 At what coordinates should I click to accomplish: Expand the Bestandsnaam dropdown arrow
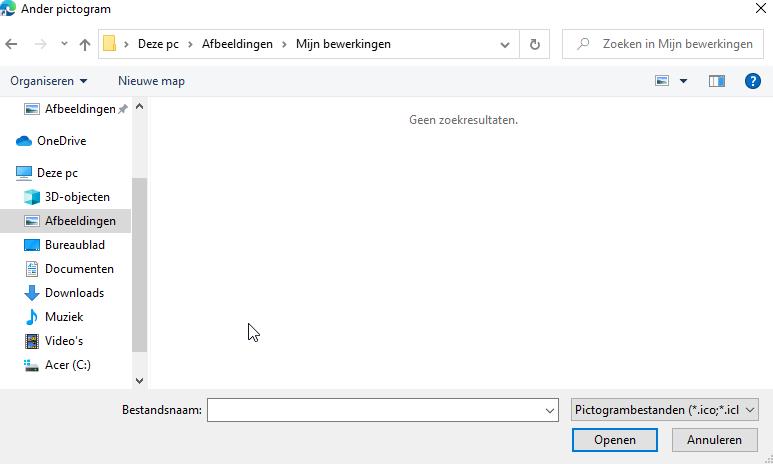[550, 411]
